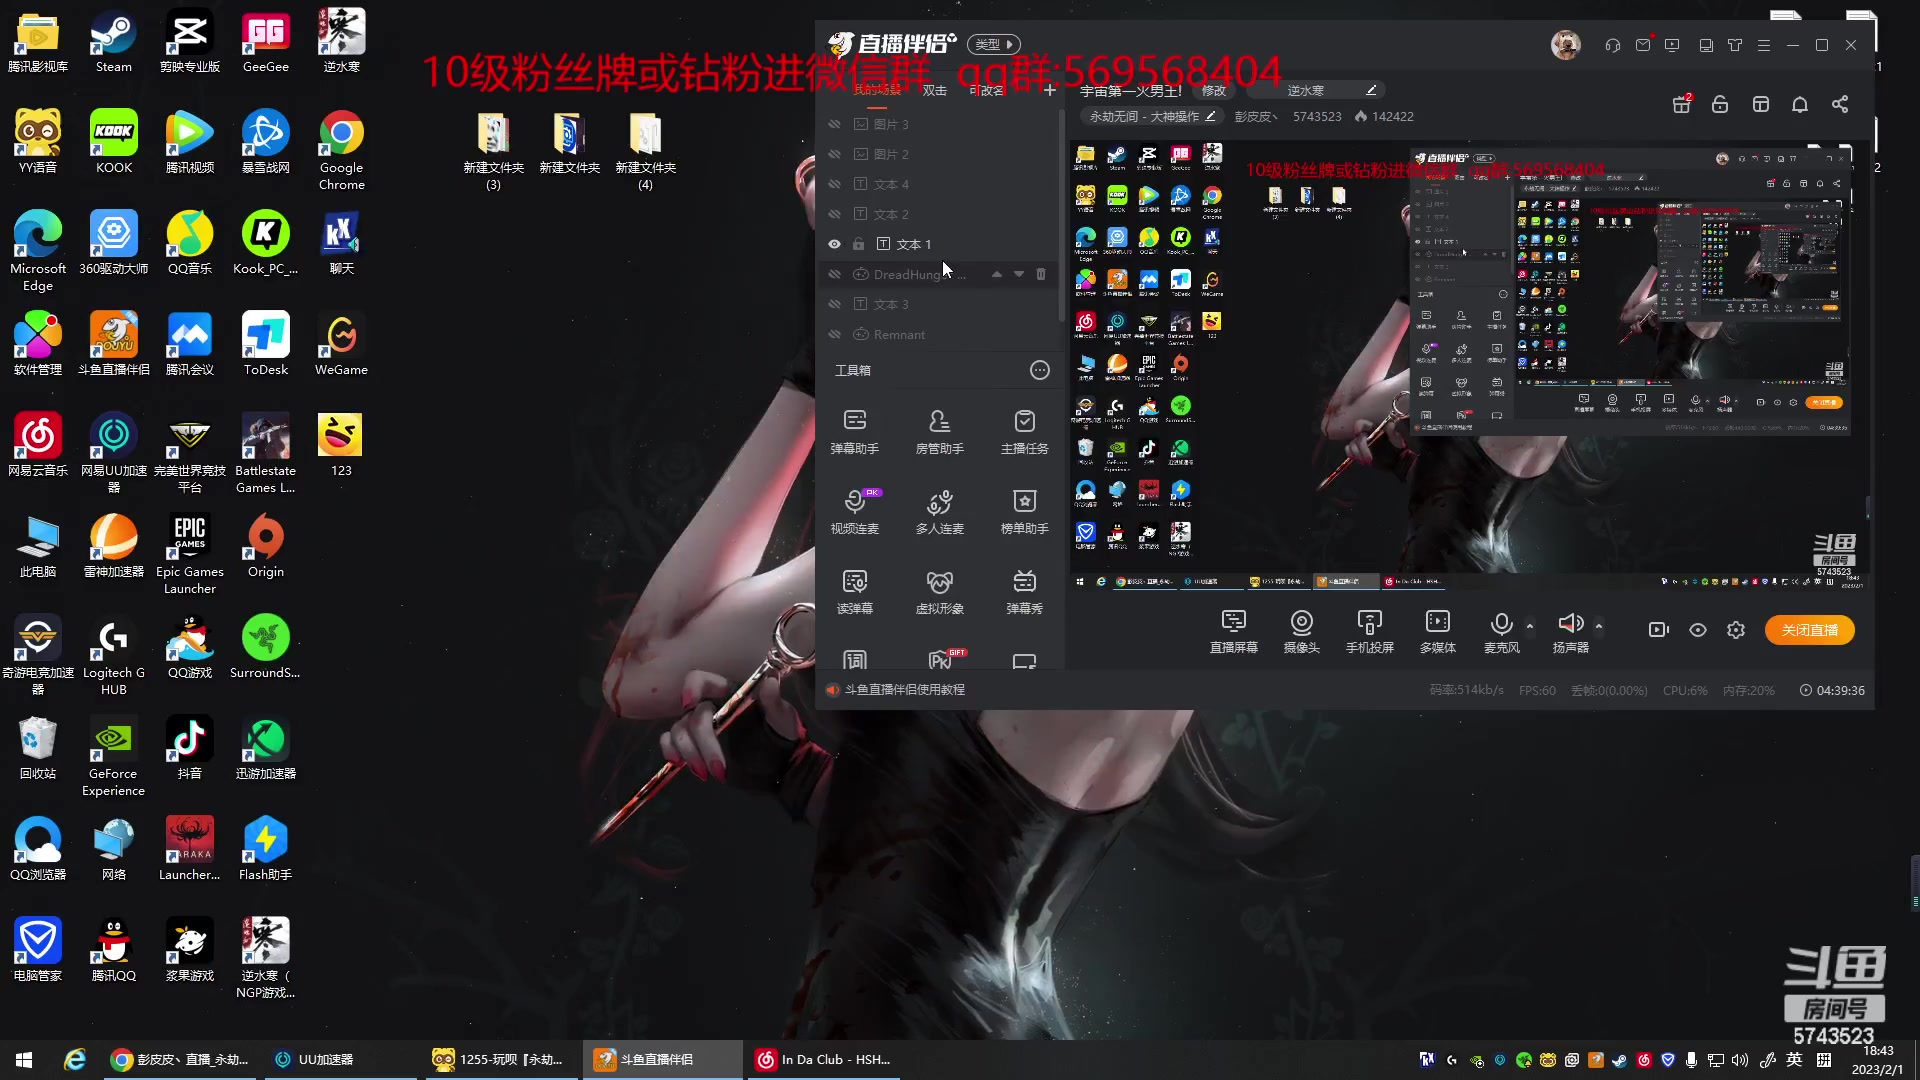Open the 斗鱼直播伴侣使用教程 tutorial link
The image size is (1920, 1080).
click(904, 690)
